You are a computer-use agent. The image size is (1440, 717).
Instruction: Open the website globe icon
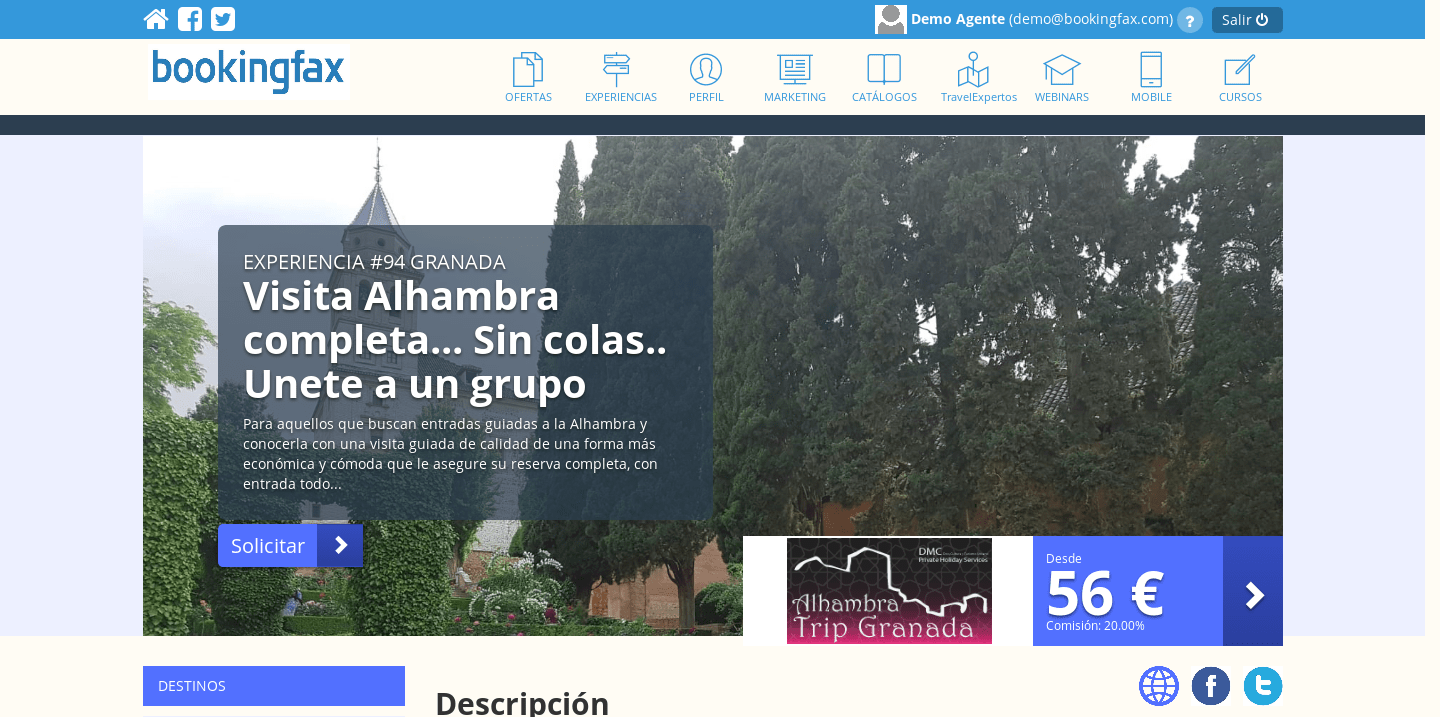coord(1159,686)
